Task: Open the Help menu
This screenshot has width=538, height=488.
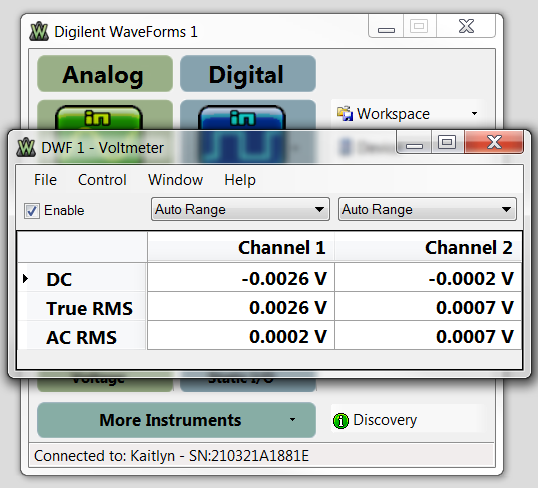Action: click(240, 180)
